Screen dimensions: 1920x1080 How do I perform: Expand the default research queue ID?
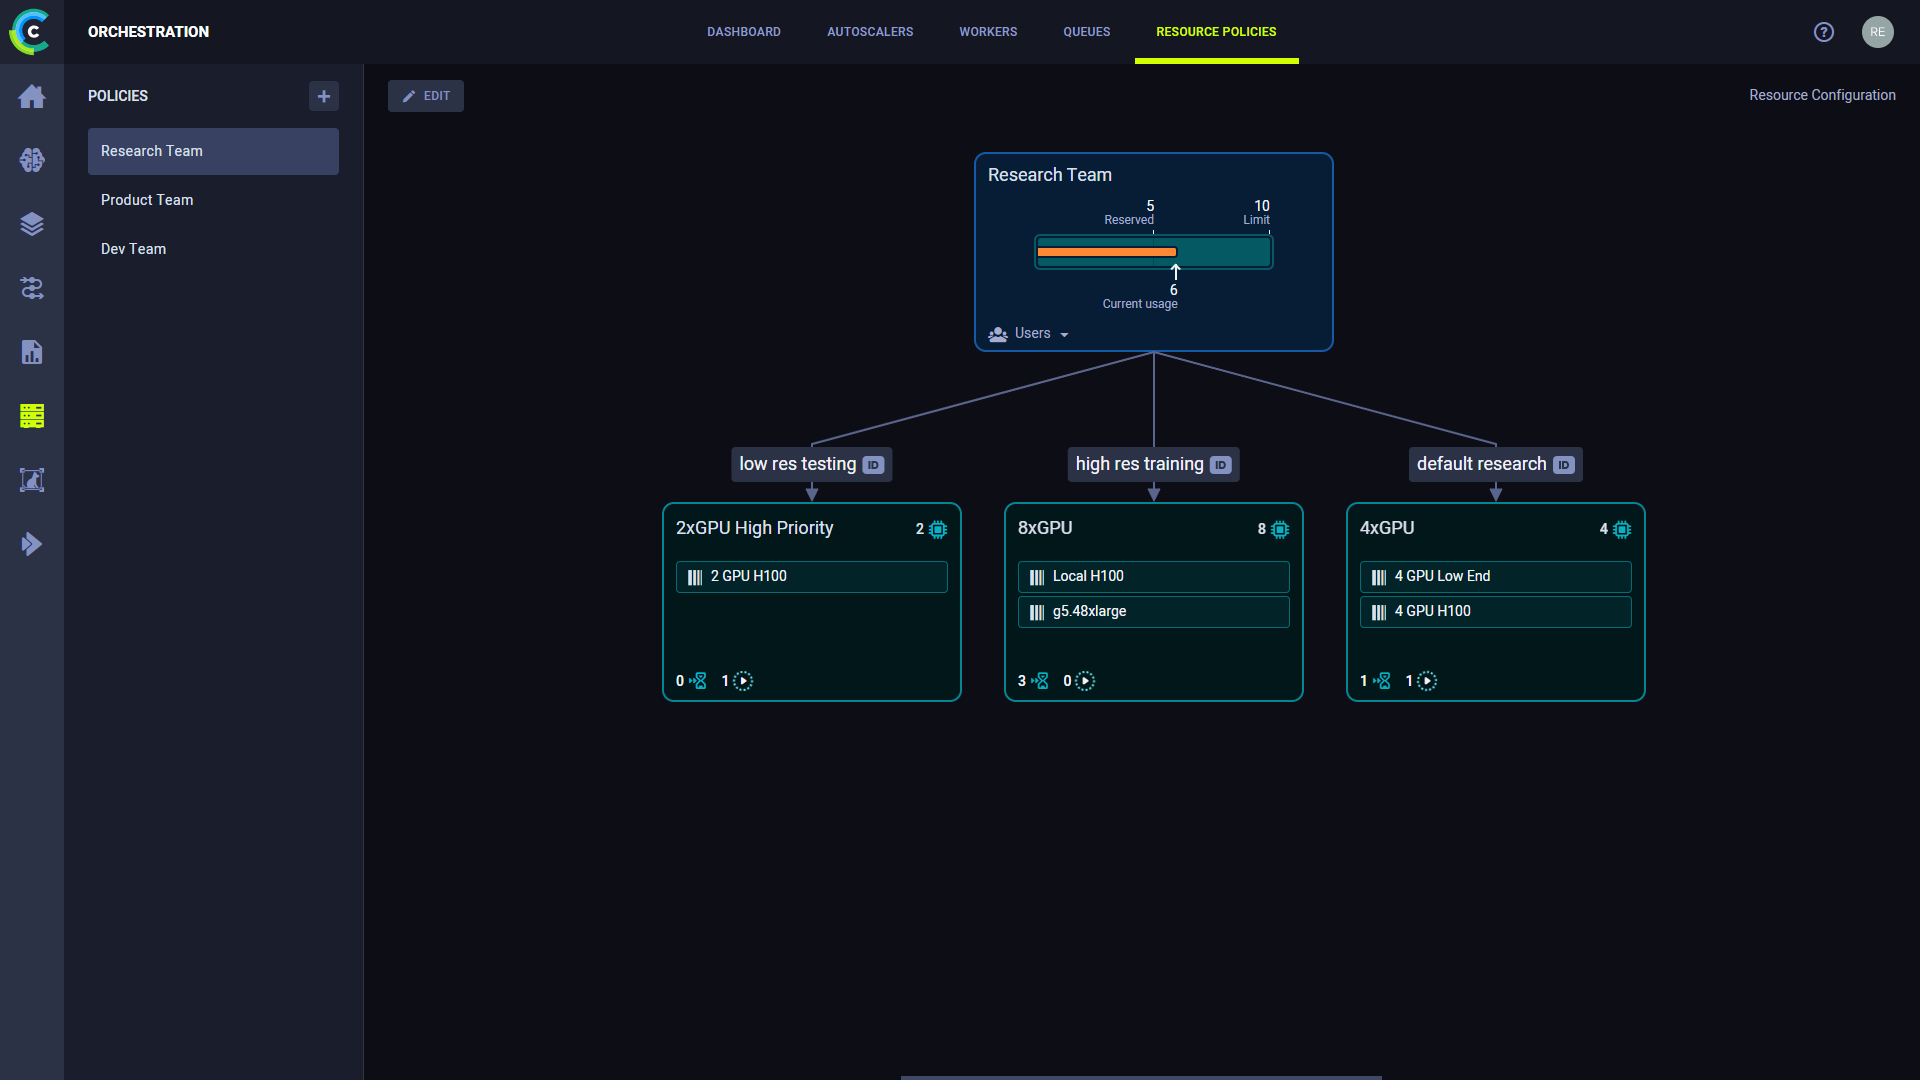pos(1564,464)
